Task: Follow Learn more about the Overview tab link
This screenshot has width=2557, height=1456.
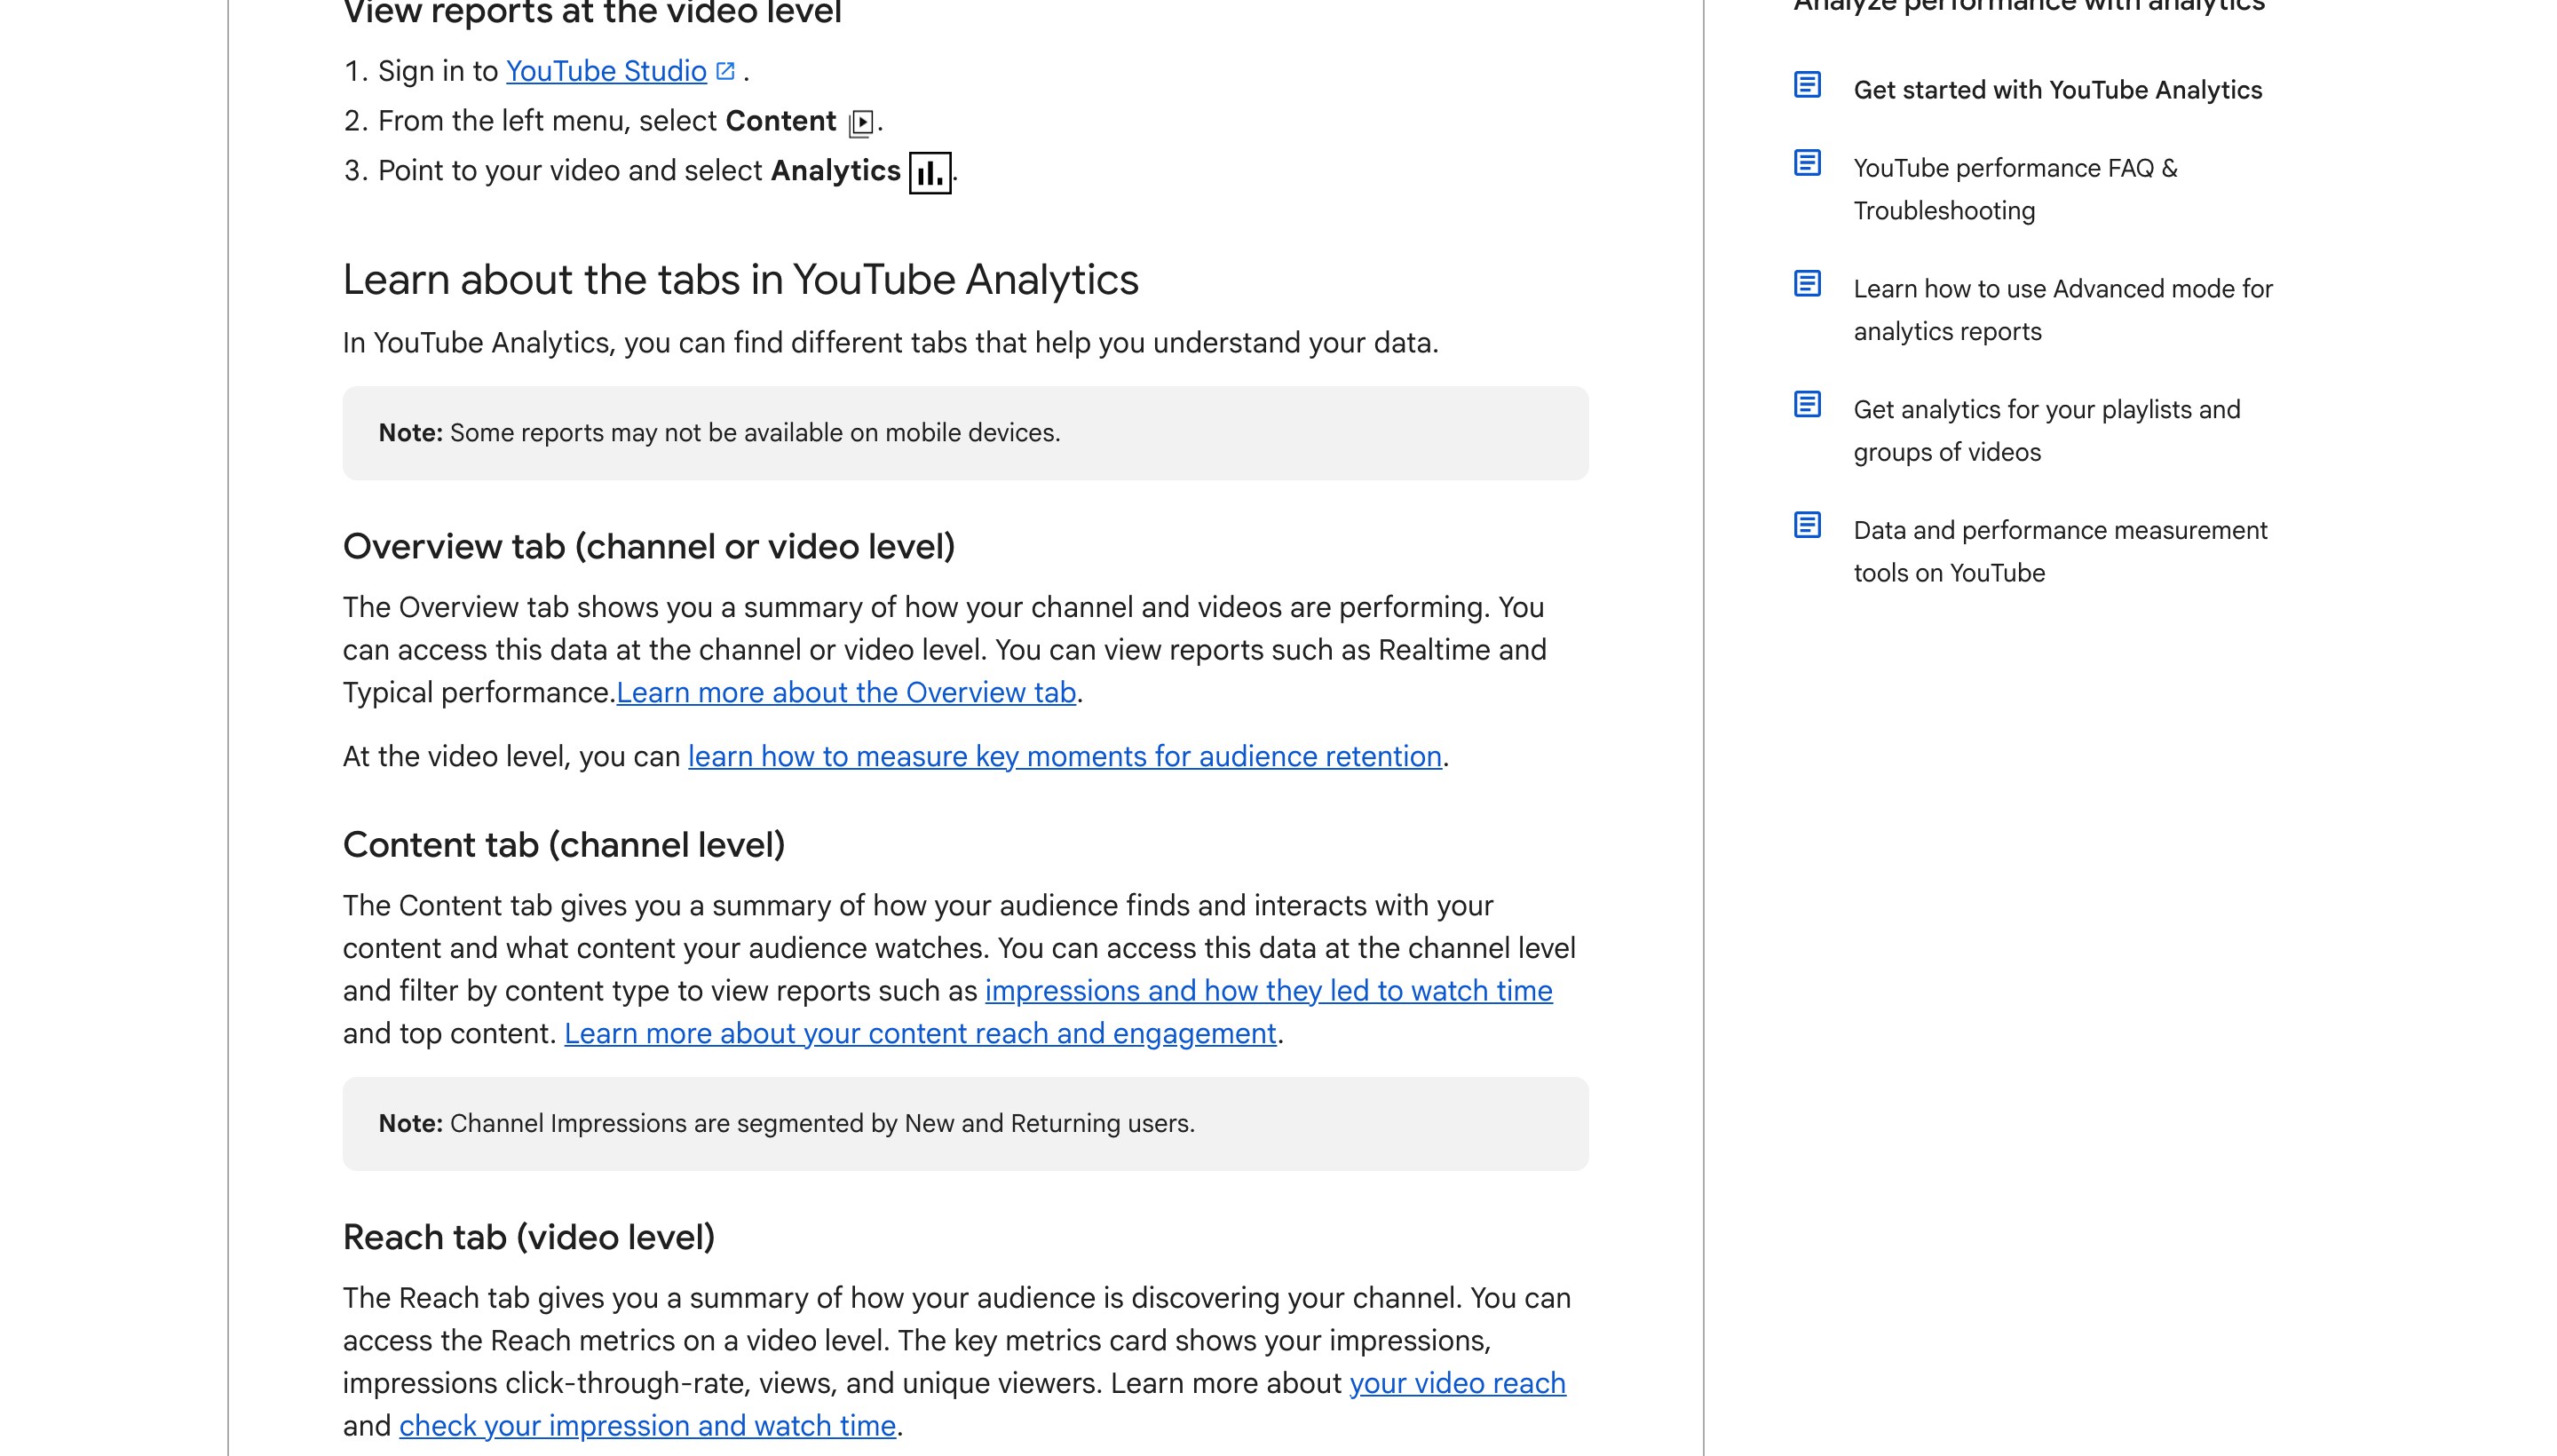Action: (846, 692)
